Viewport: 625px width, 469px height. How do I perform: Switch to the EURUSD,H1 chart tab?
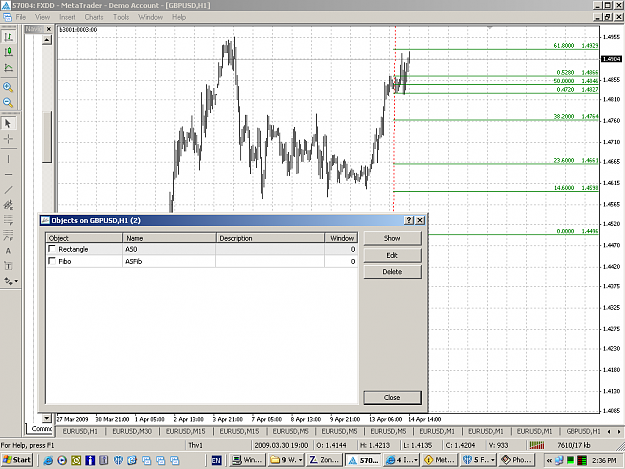click(x=80, y=431)
